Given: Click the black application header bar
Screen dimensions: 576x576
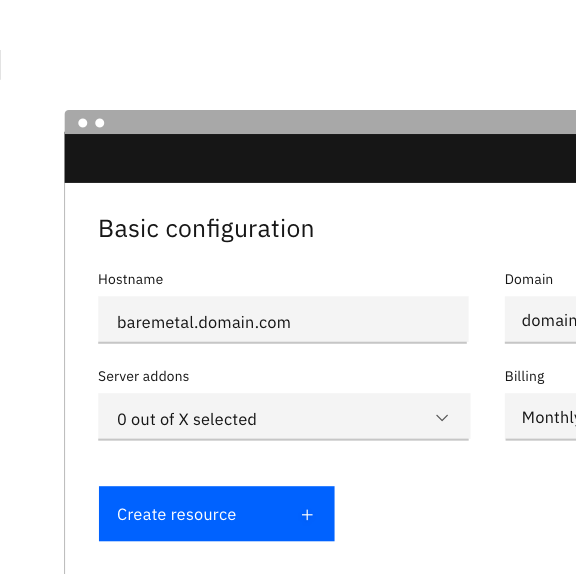Looking at the screenshot, I should point(320,158).
